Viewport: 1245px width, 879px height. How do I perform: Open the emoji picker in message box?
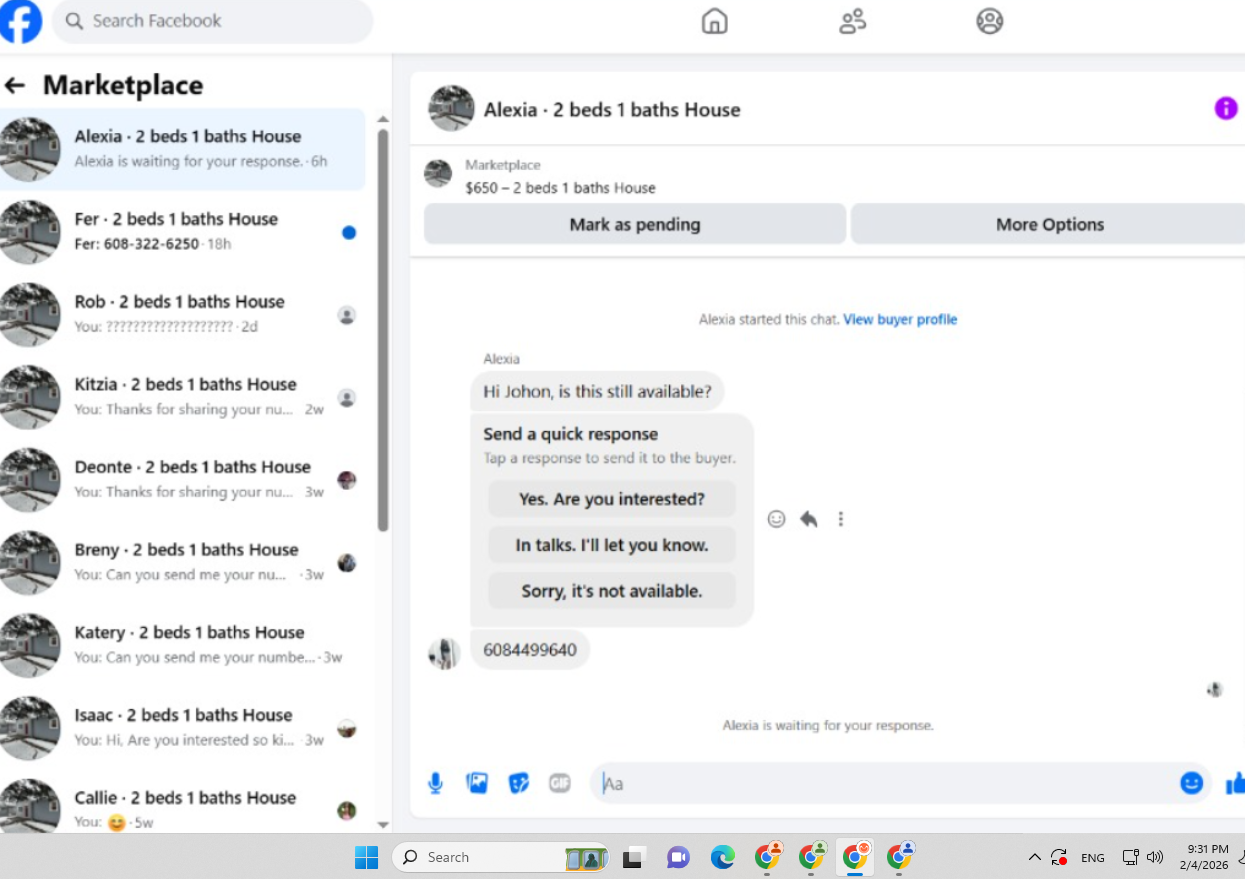pyautogui.click(x=1191, y=783)
